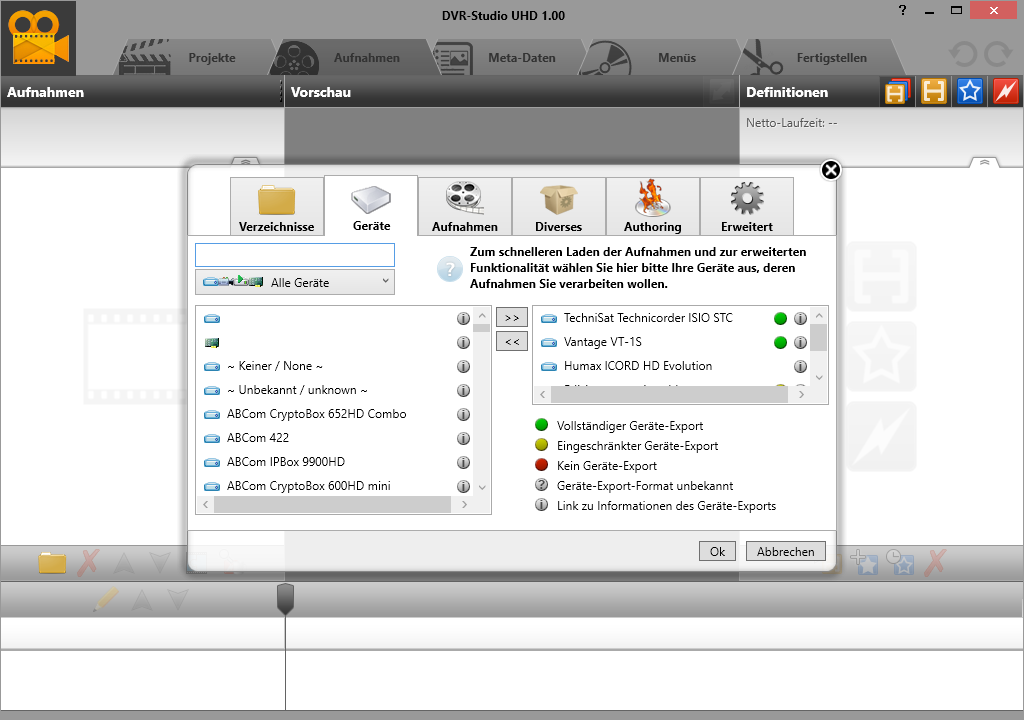The height and width of the screenshot is (720, 1024).
Task: Click the title bar help question mark
Action: point(903,10)
